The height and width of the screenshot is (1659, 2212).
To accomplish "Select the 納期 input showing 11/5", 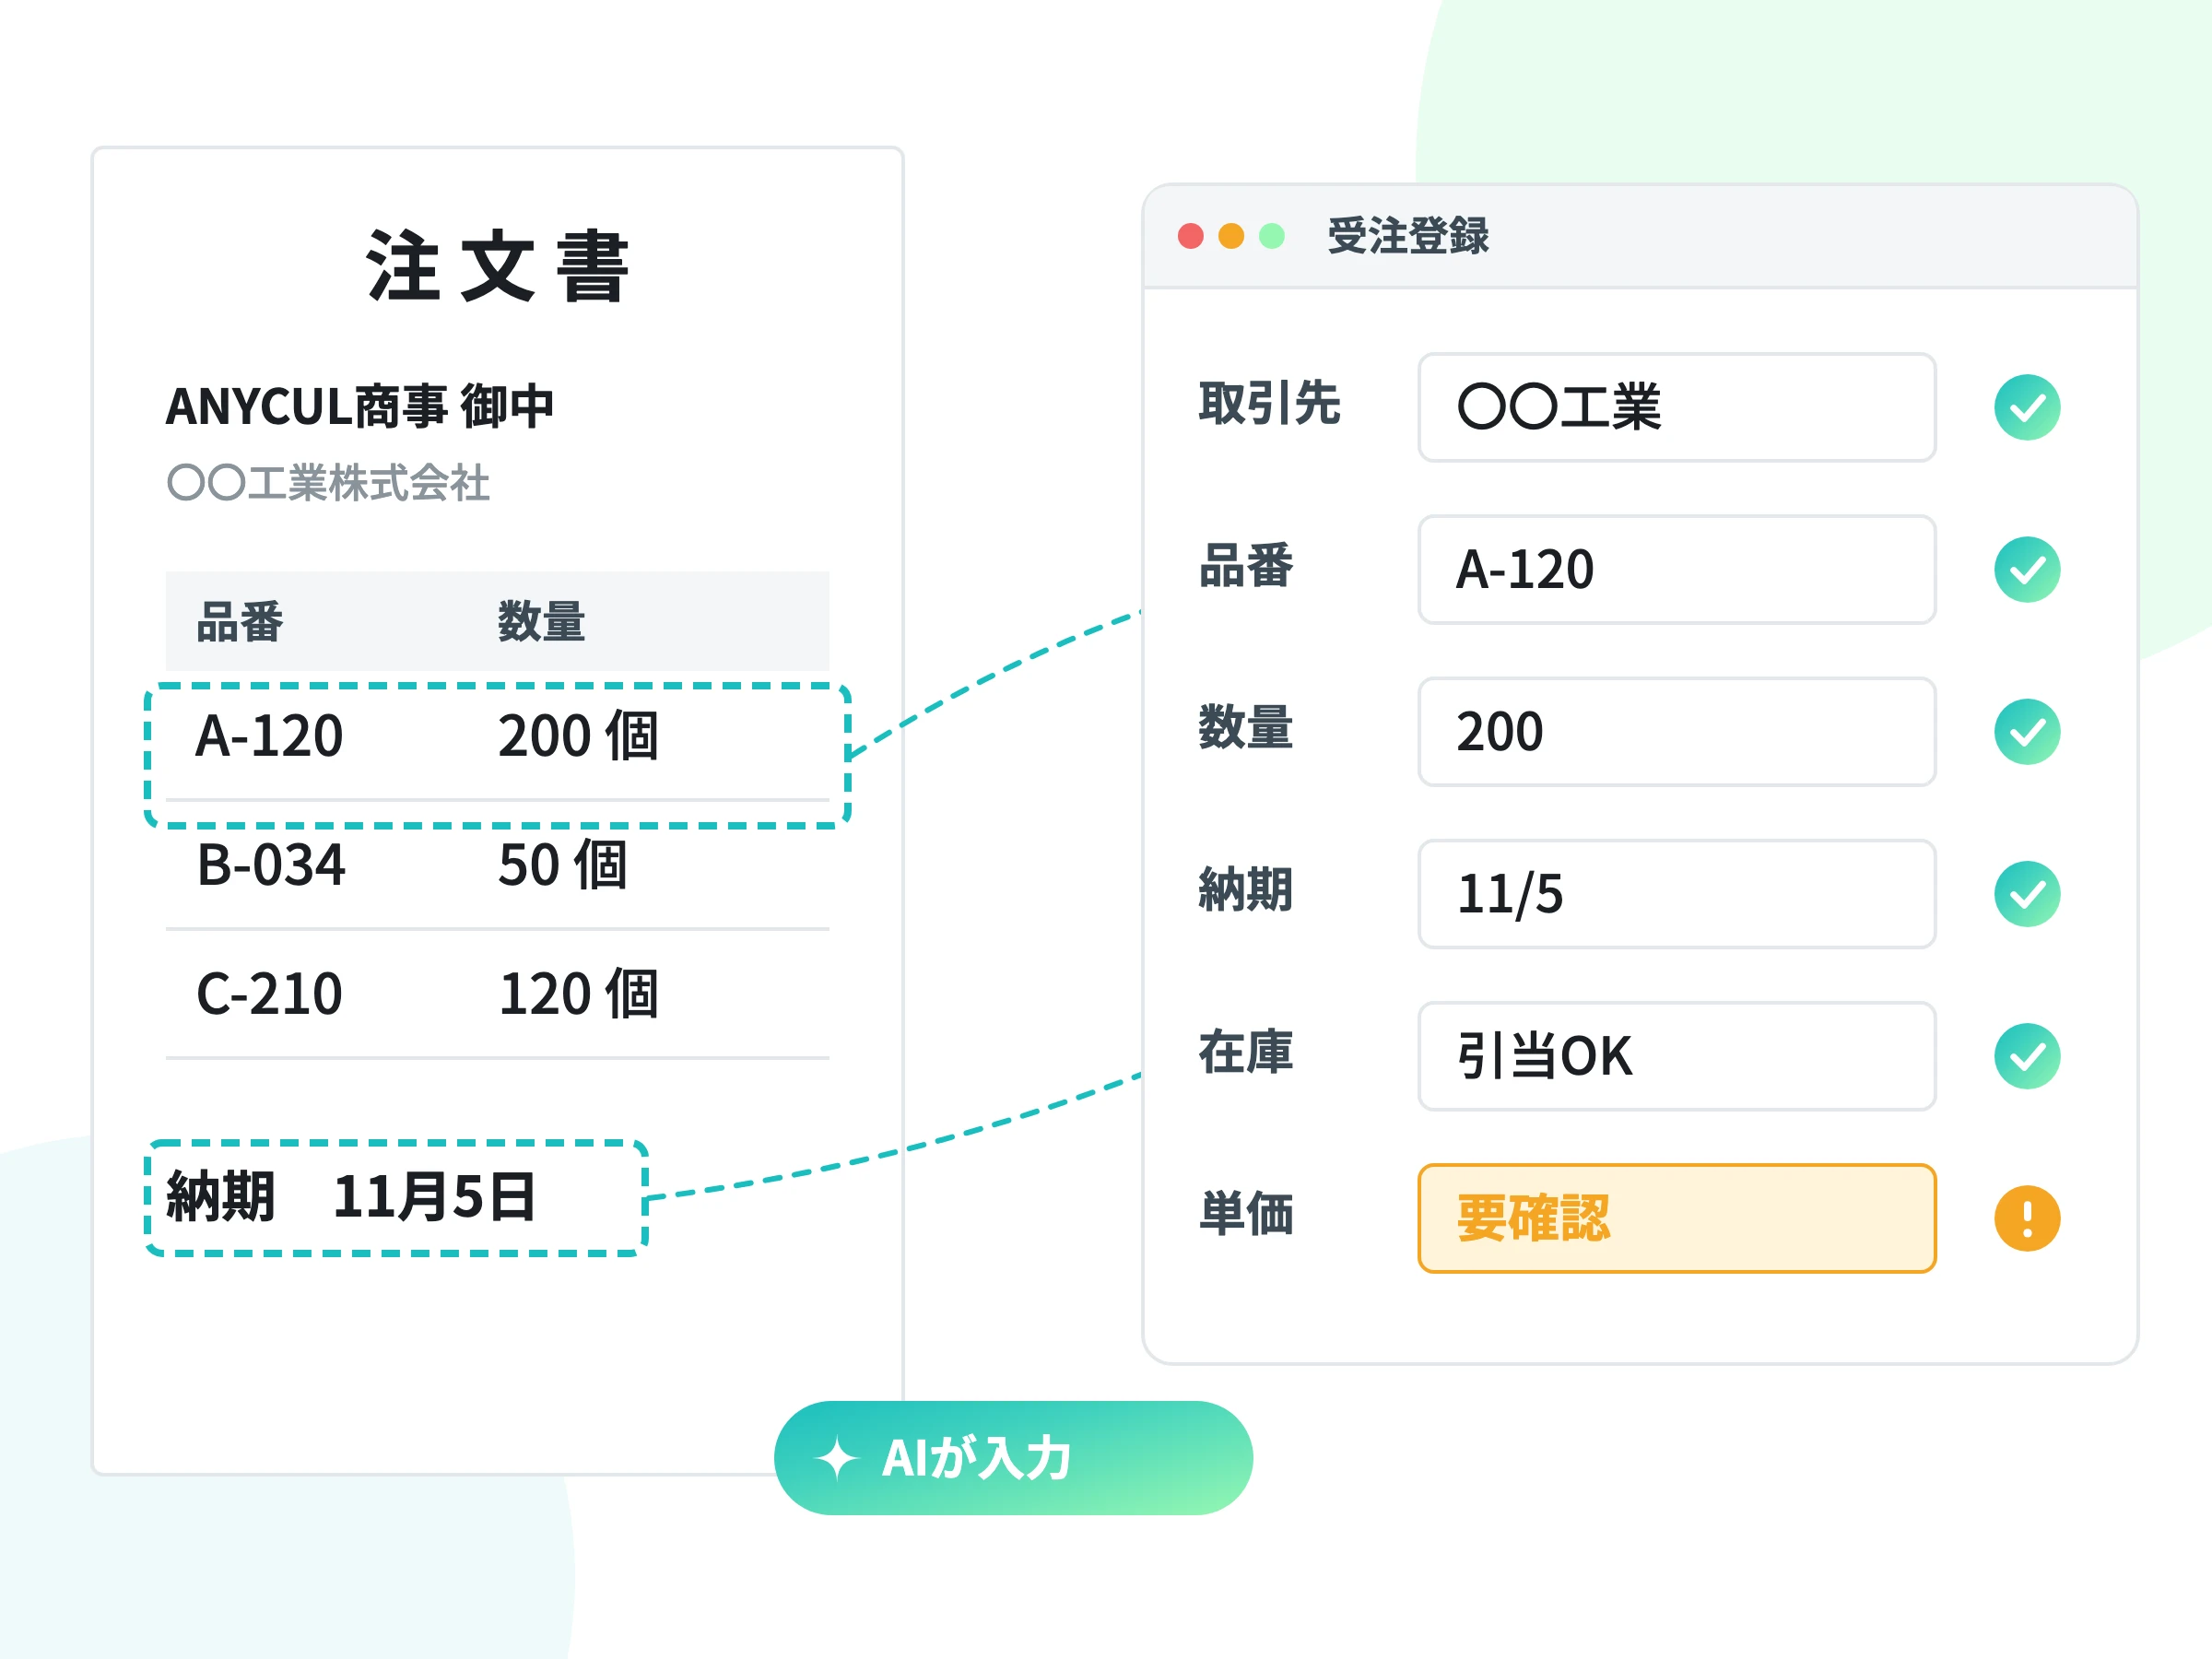I will click(x=1677, y=893).
